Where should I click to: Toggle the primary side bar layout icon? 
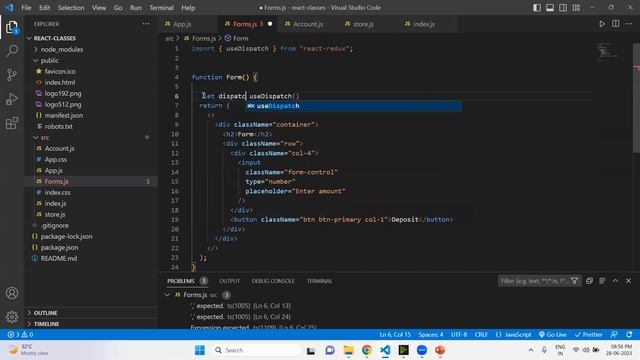pos(537,8)
